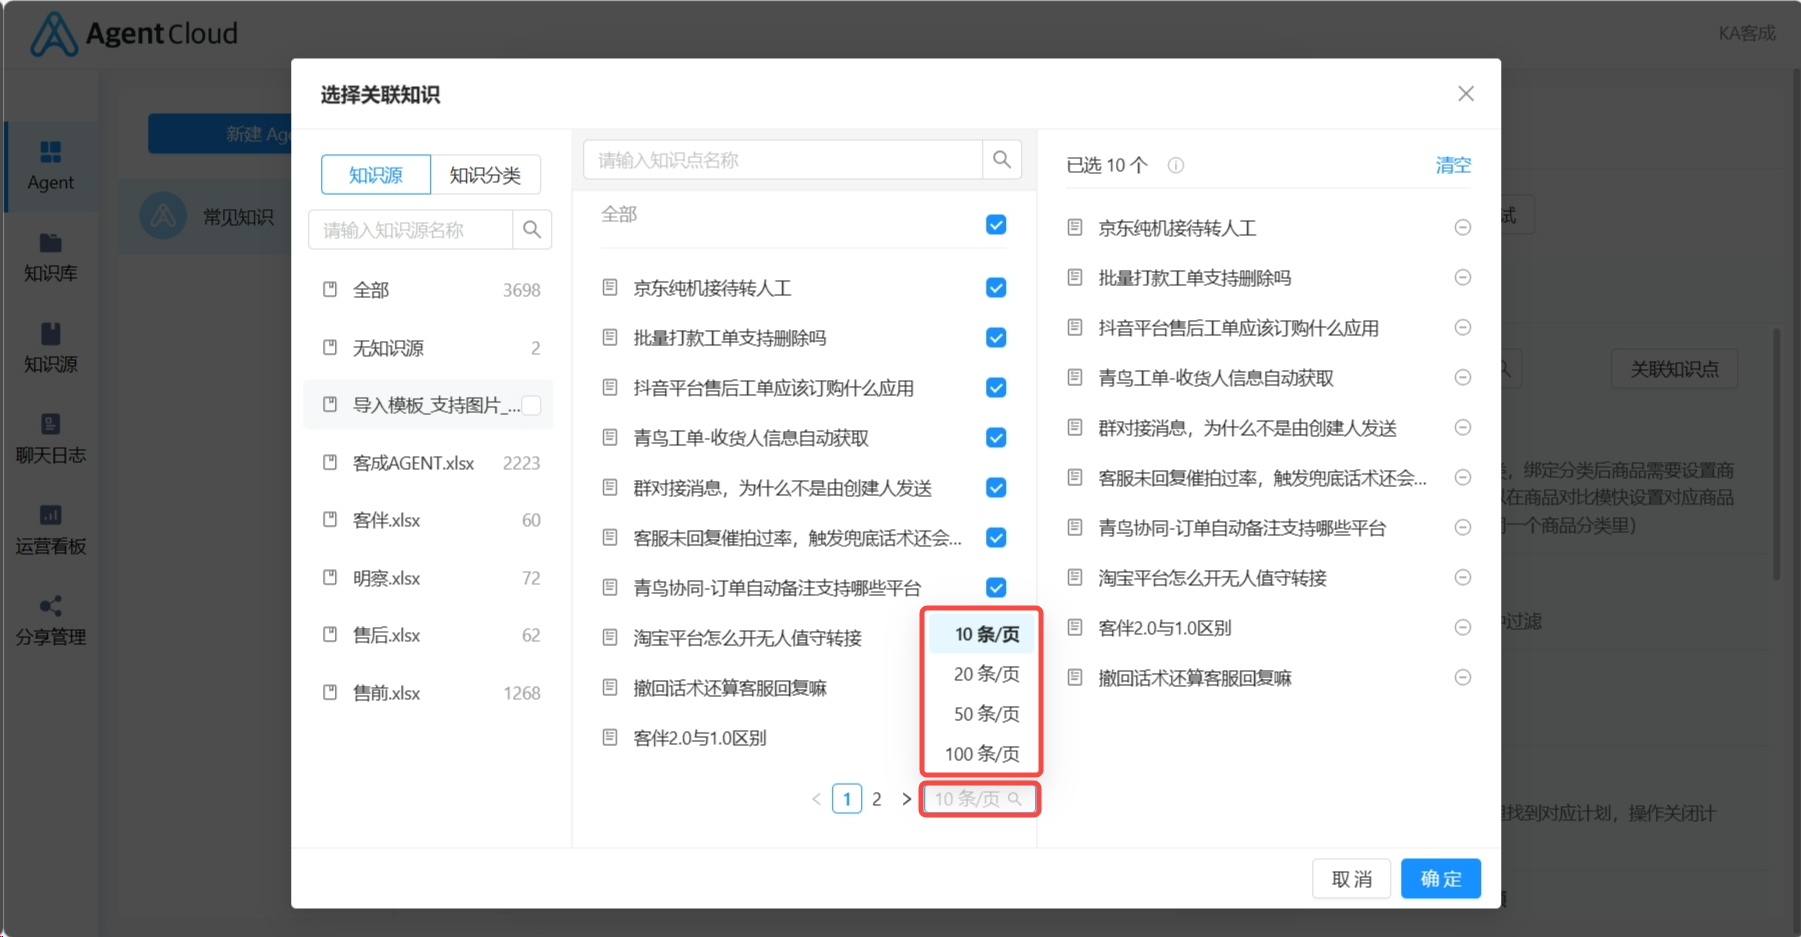Click the 取消 button
The height and width of the screenshot is (937, 1801).
[1351, 879]
